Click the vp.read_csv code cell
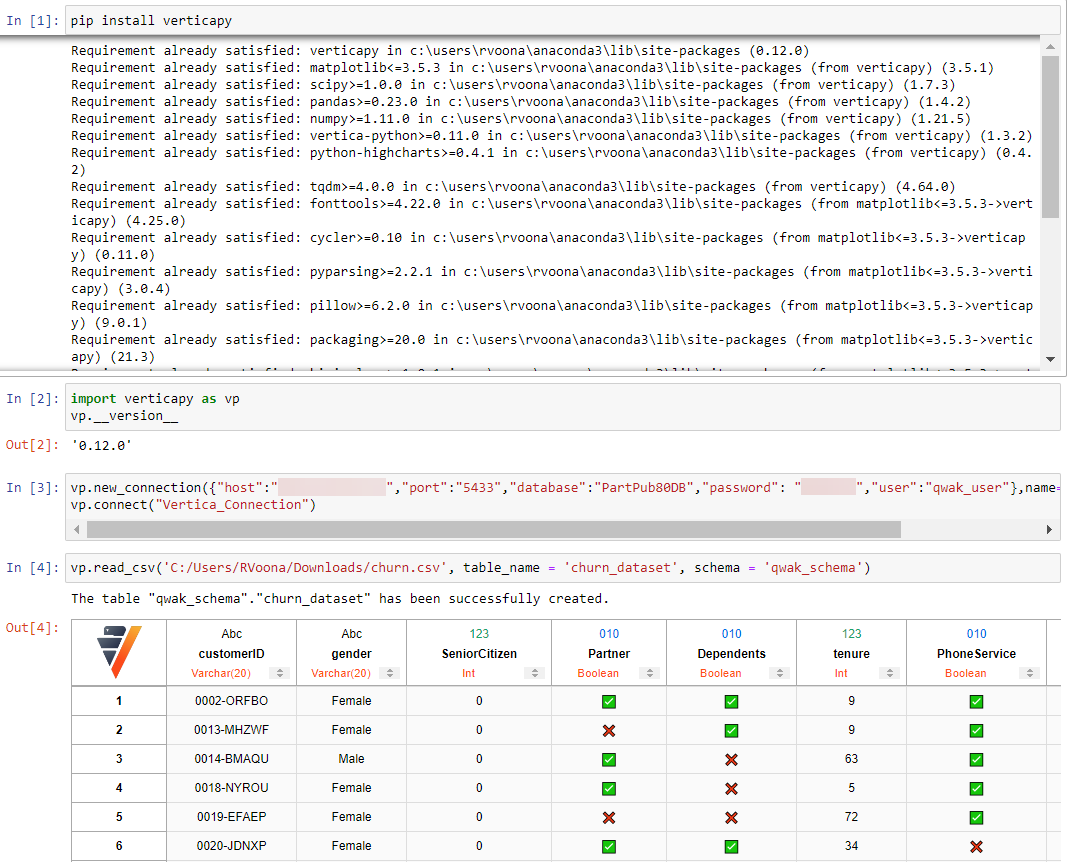 (563, 568)
